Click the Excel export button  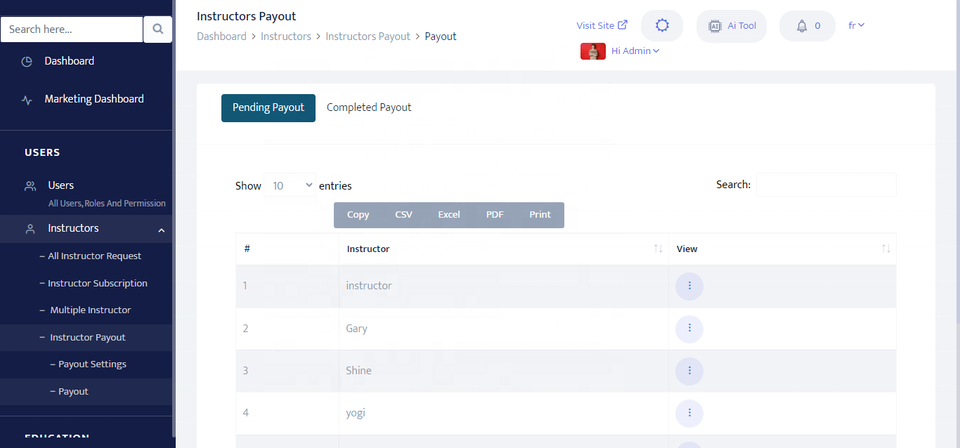[x=449, y=215]
